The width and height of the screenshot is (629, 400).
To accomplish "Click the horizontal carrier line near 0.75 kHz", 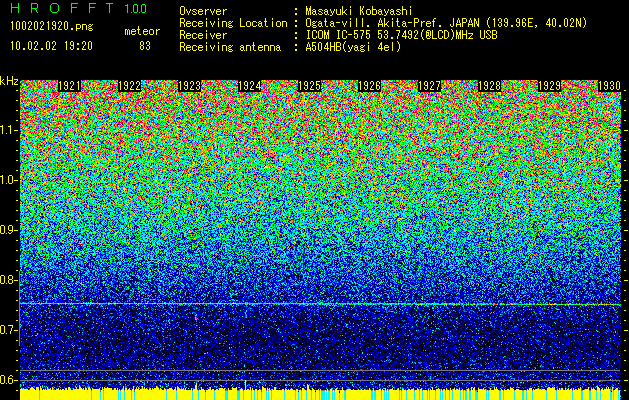I will [321, 304].
